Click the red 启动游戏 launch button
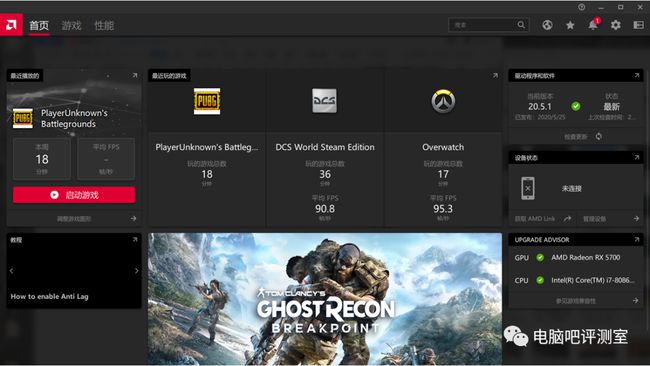This screenshot has height=366, width=650. [74, 195]
